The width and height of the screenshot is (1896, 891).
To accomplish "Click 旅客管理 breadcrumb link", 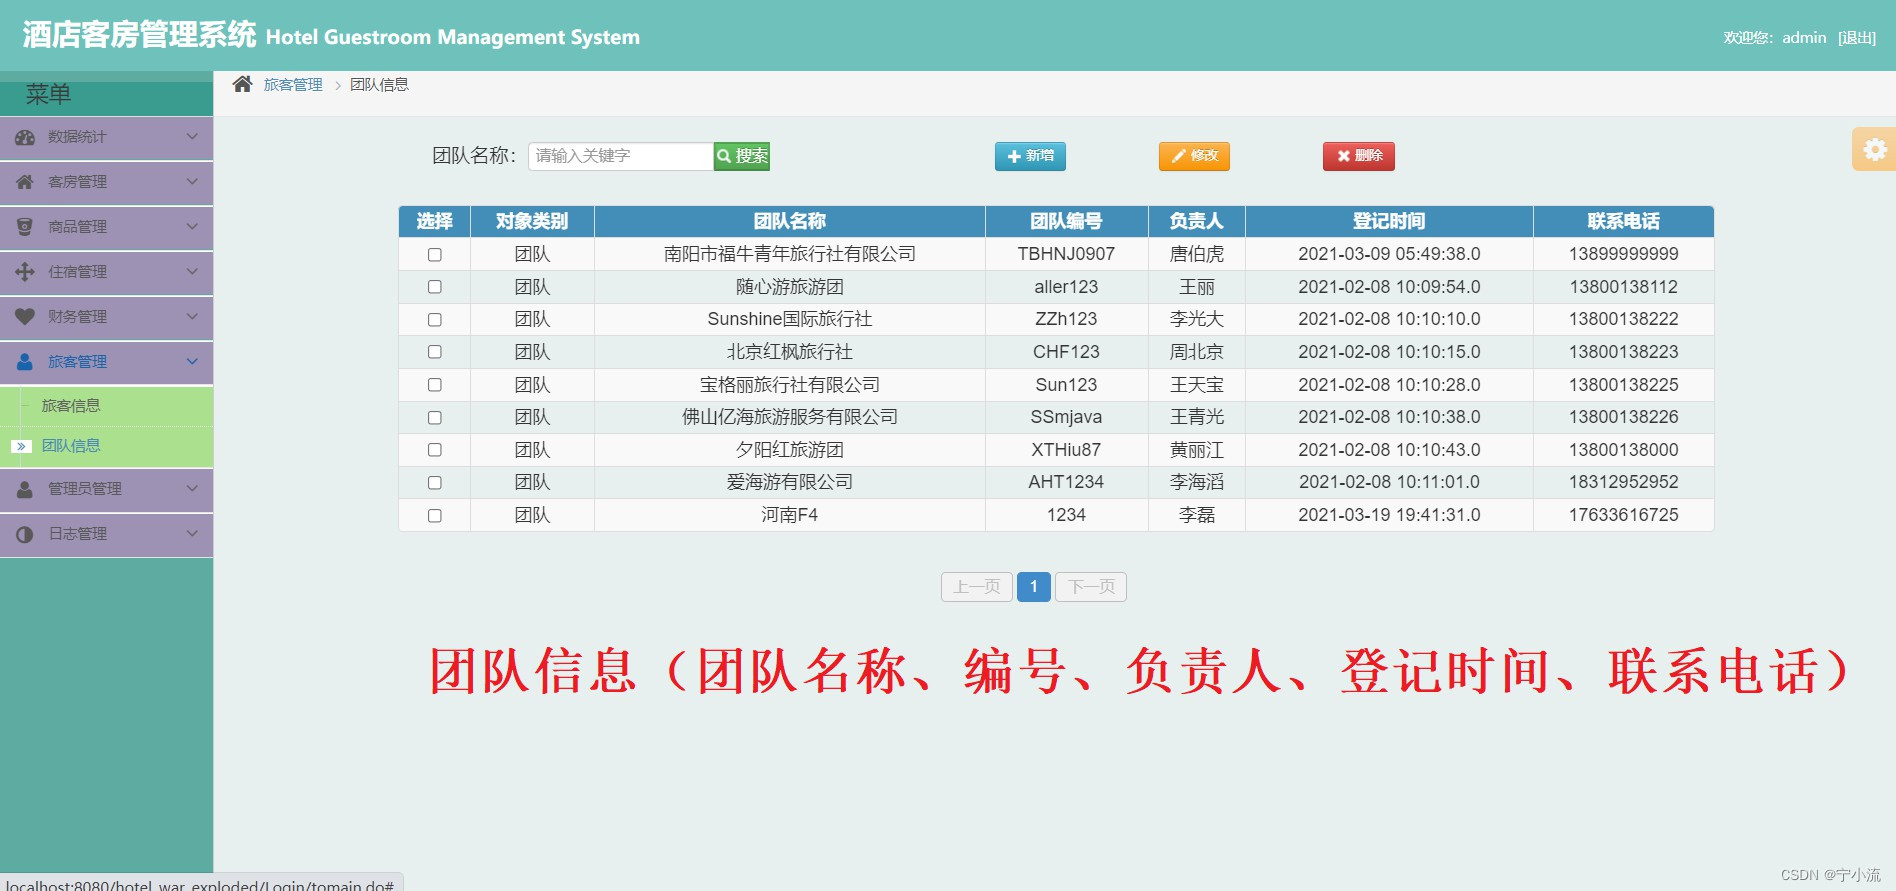I will tap(293, 85).
